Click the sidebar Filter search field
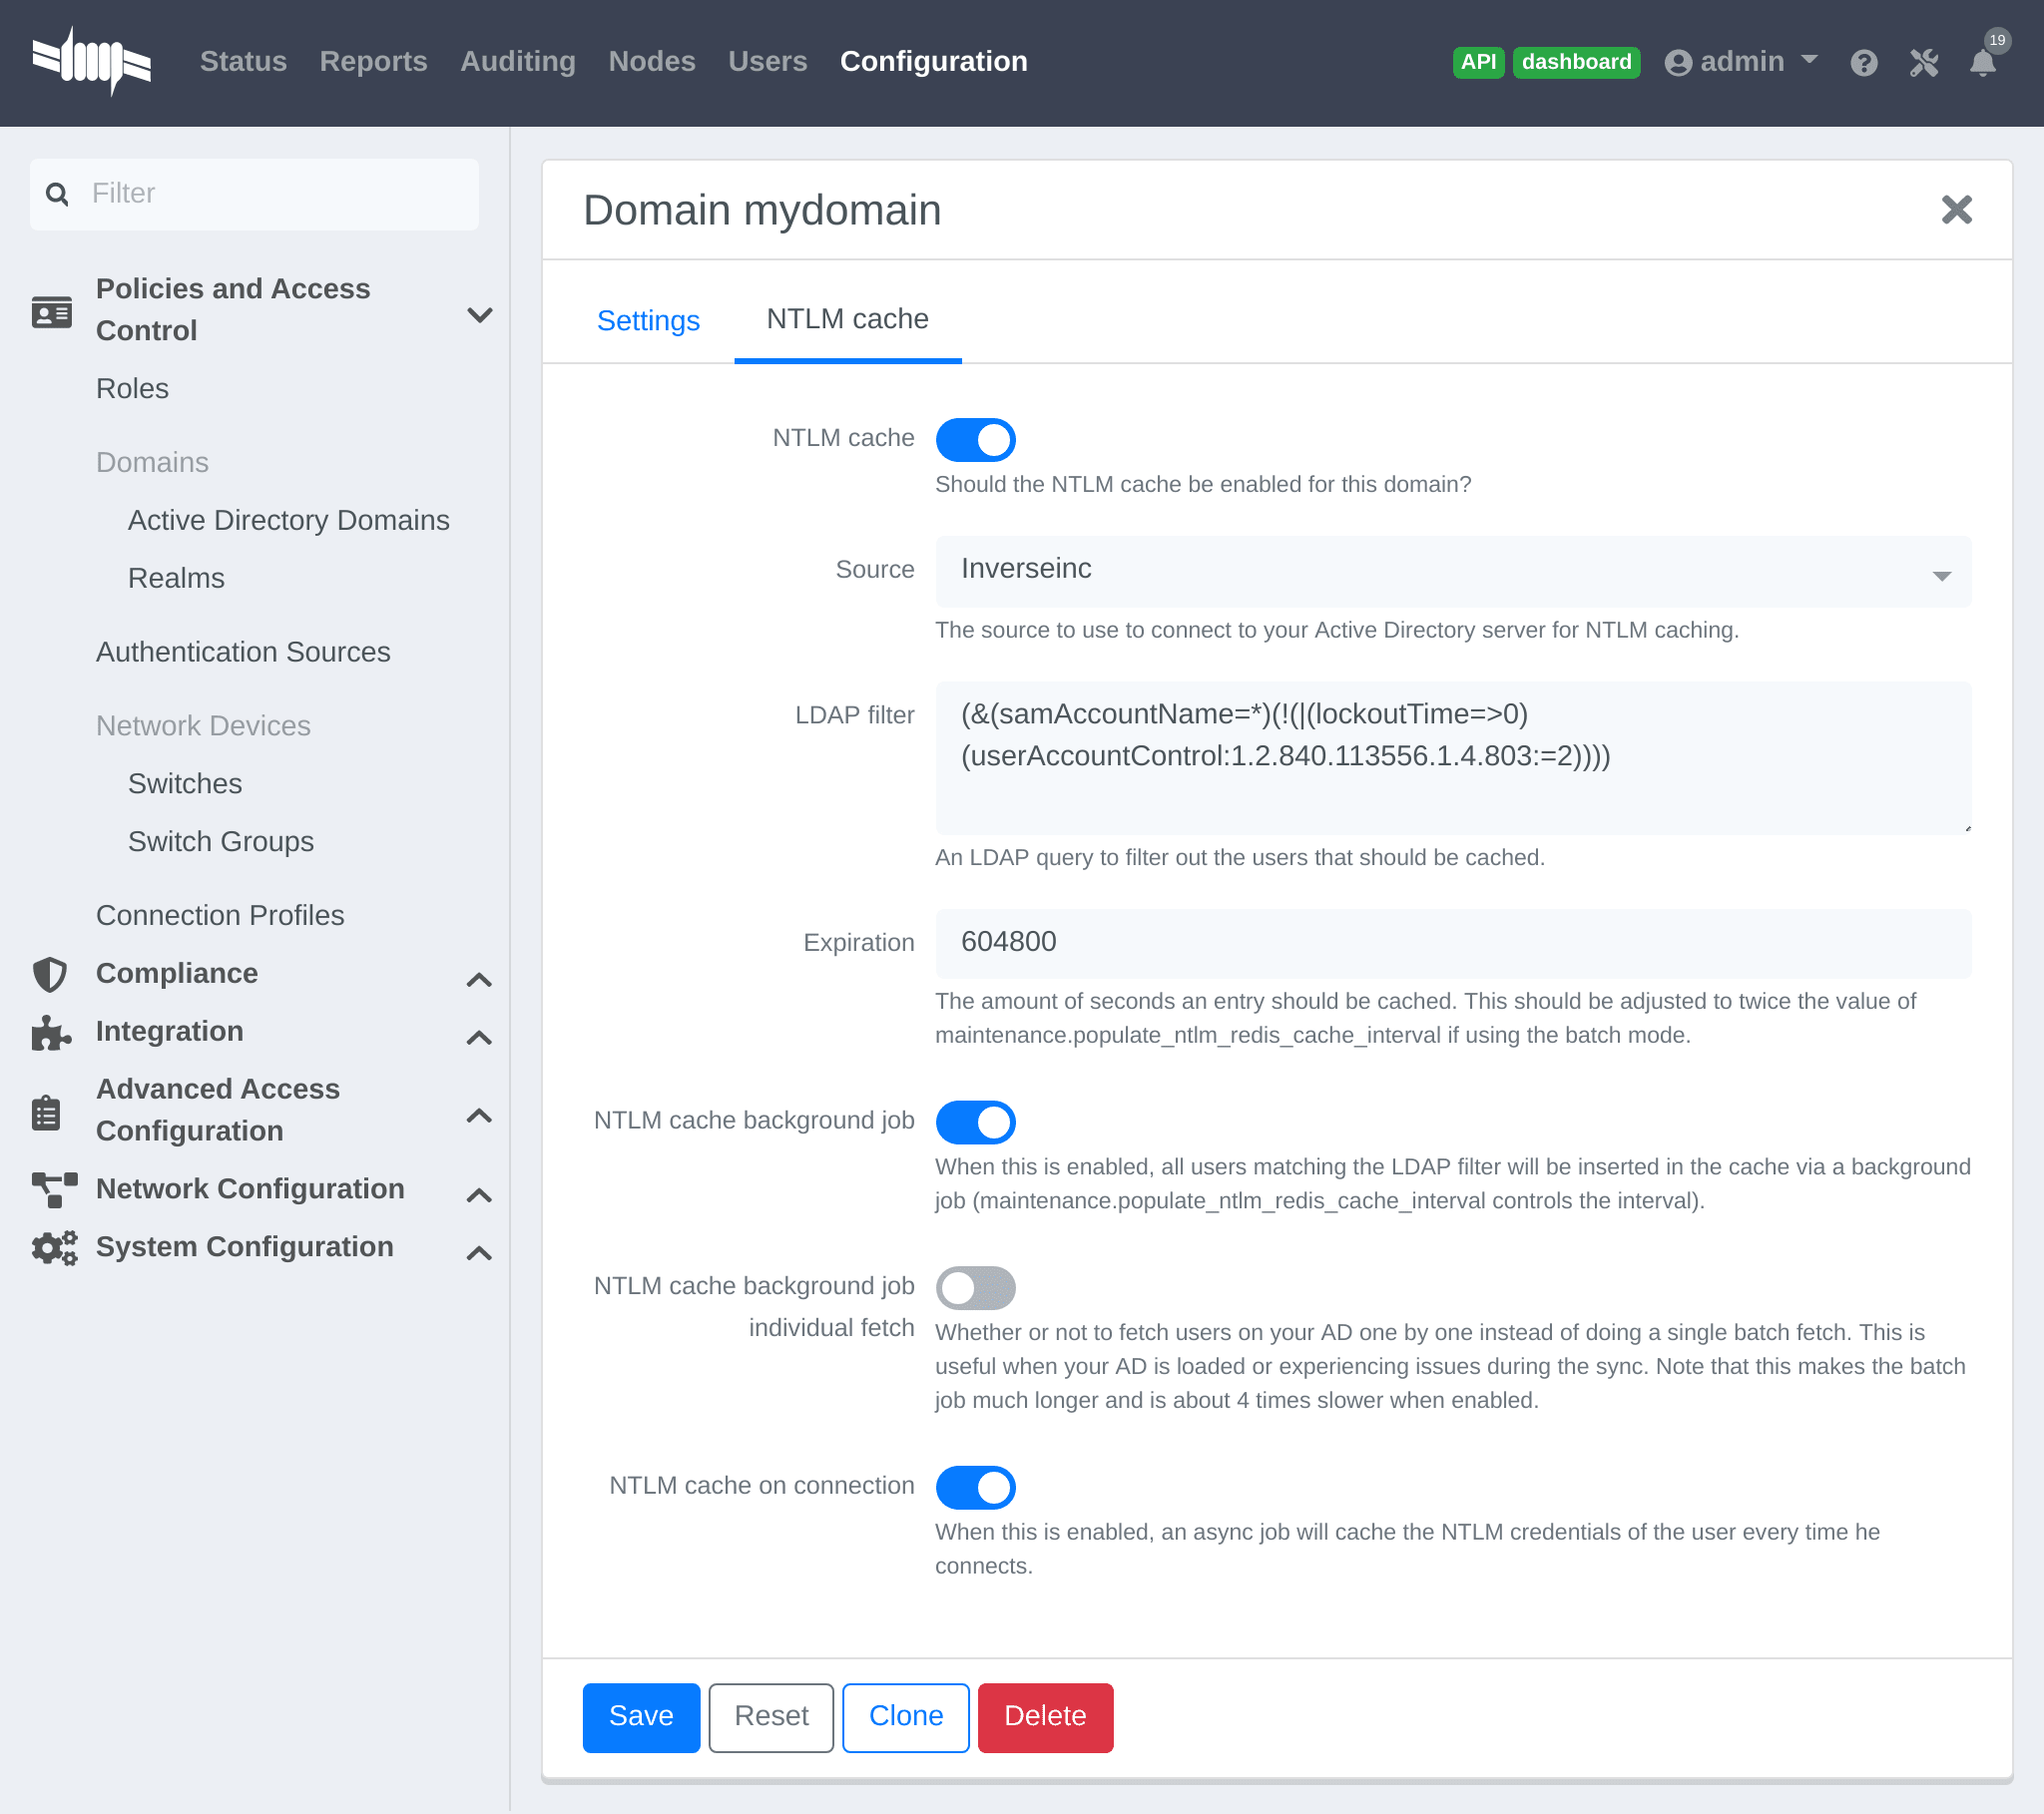This screenshot has height=1814, width=2044. click(x=254, y=194)
